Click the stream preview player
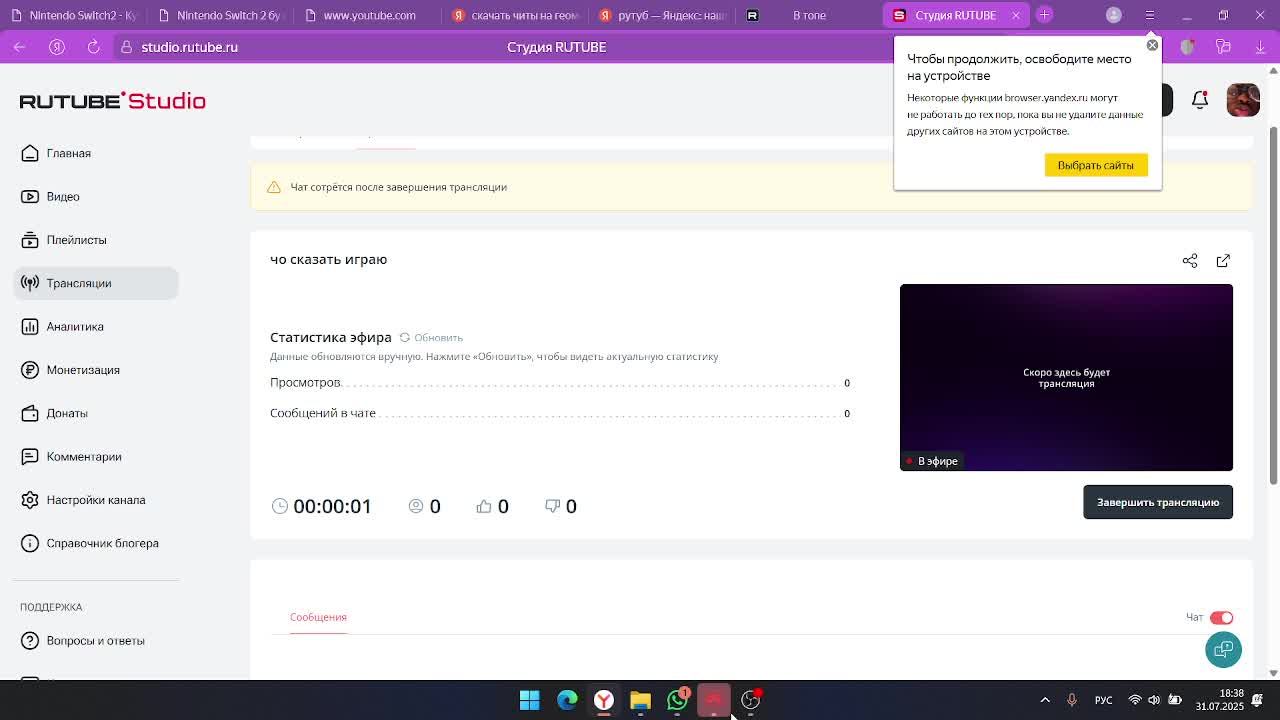 click(1066, 377)
